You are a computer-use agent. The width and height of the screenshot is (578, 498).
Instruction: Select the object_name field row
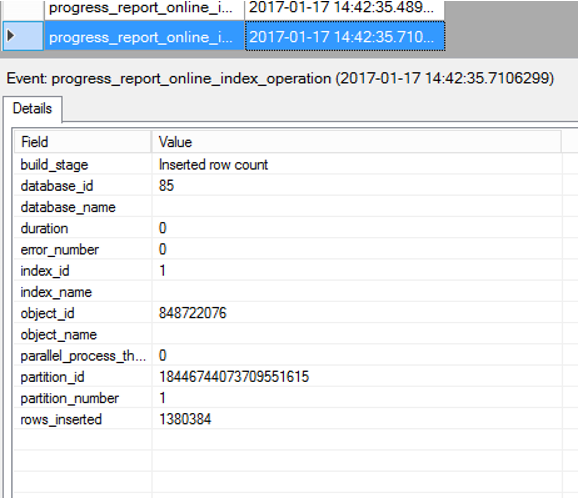(x=288, y=334)
